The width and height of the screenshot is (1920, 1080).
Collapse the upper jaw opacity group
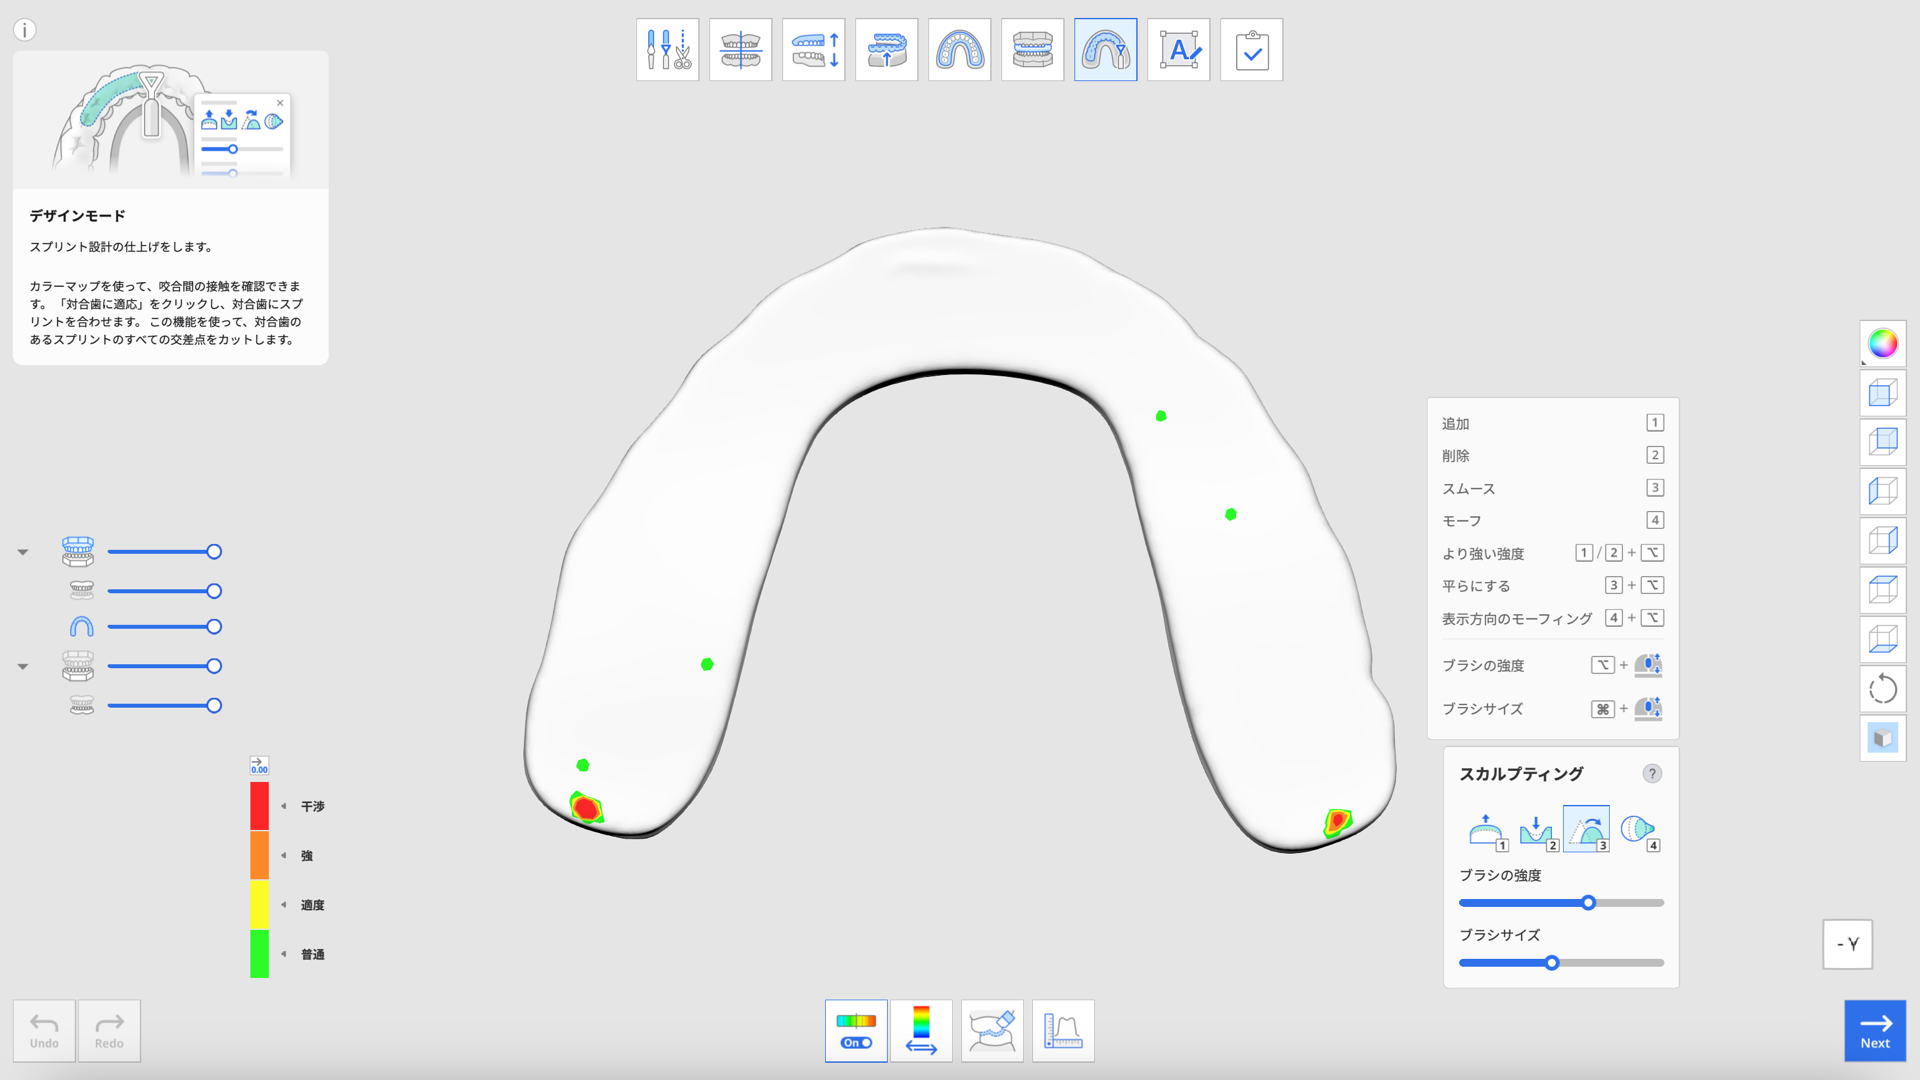coord(22,551)
